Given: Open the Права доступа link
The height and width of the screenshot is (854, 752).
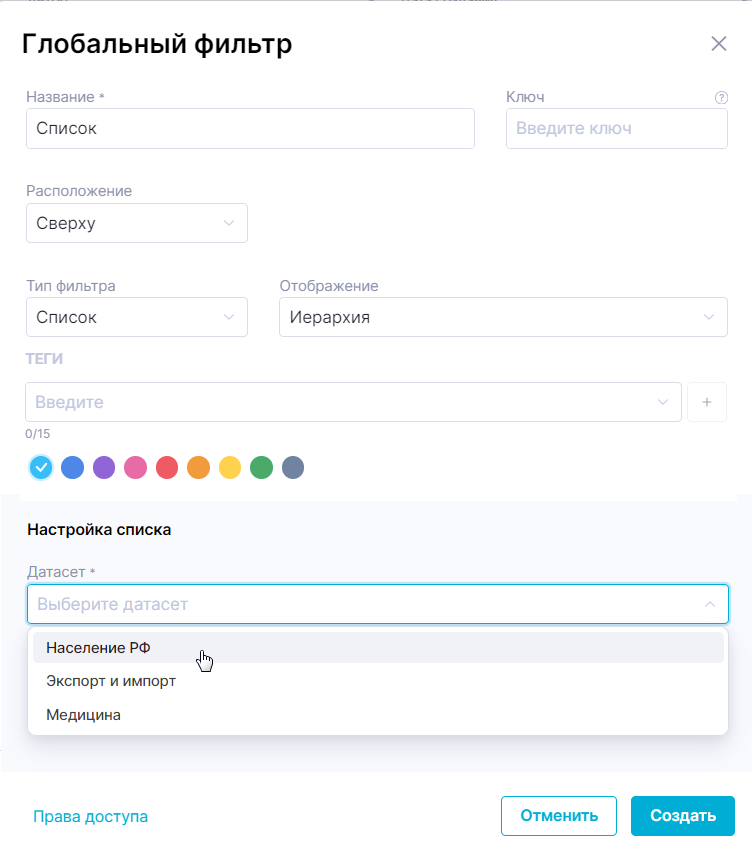Looking at the screenshot, I should [x=91, y=817].
